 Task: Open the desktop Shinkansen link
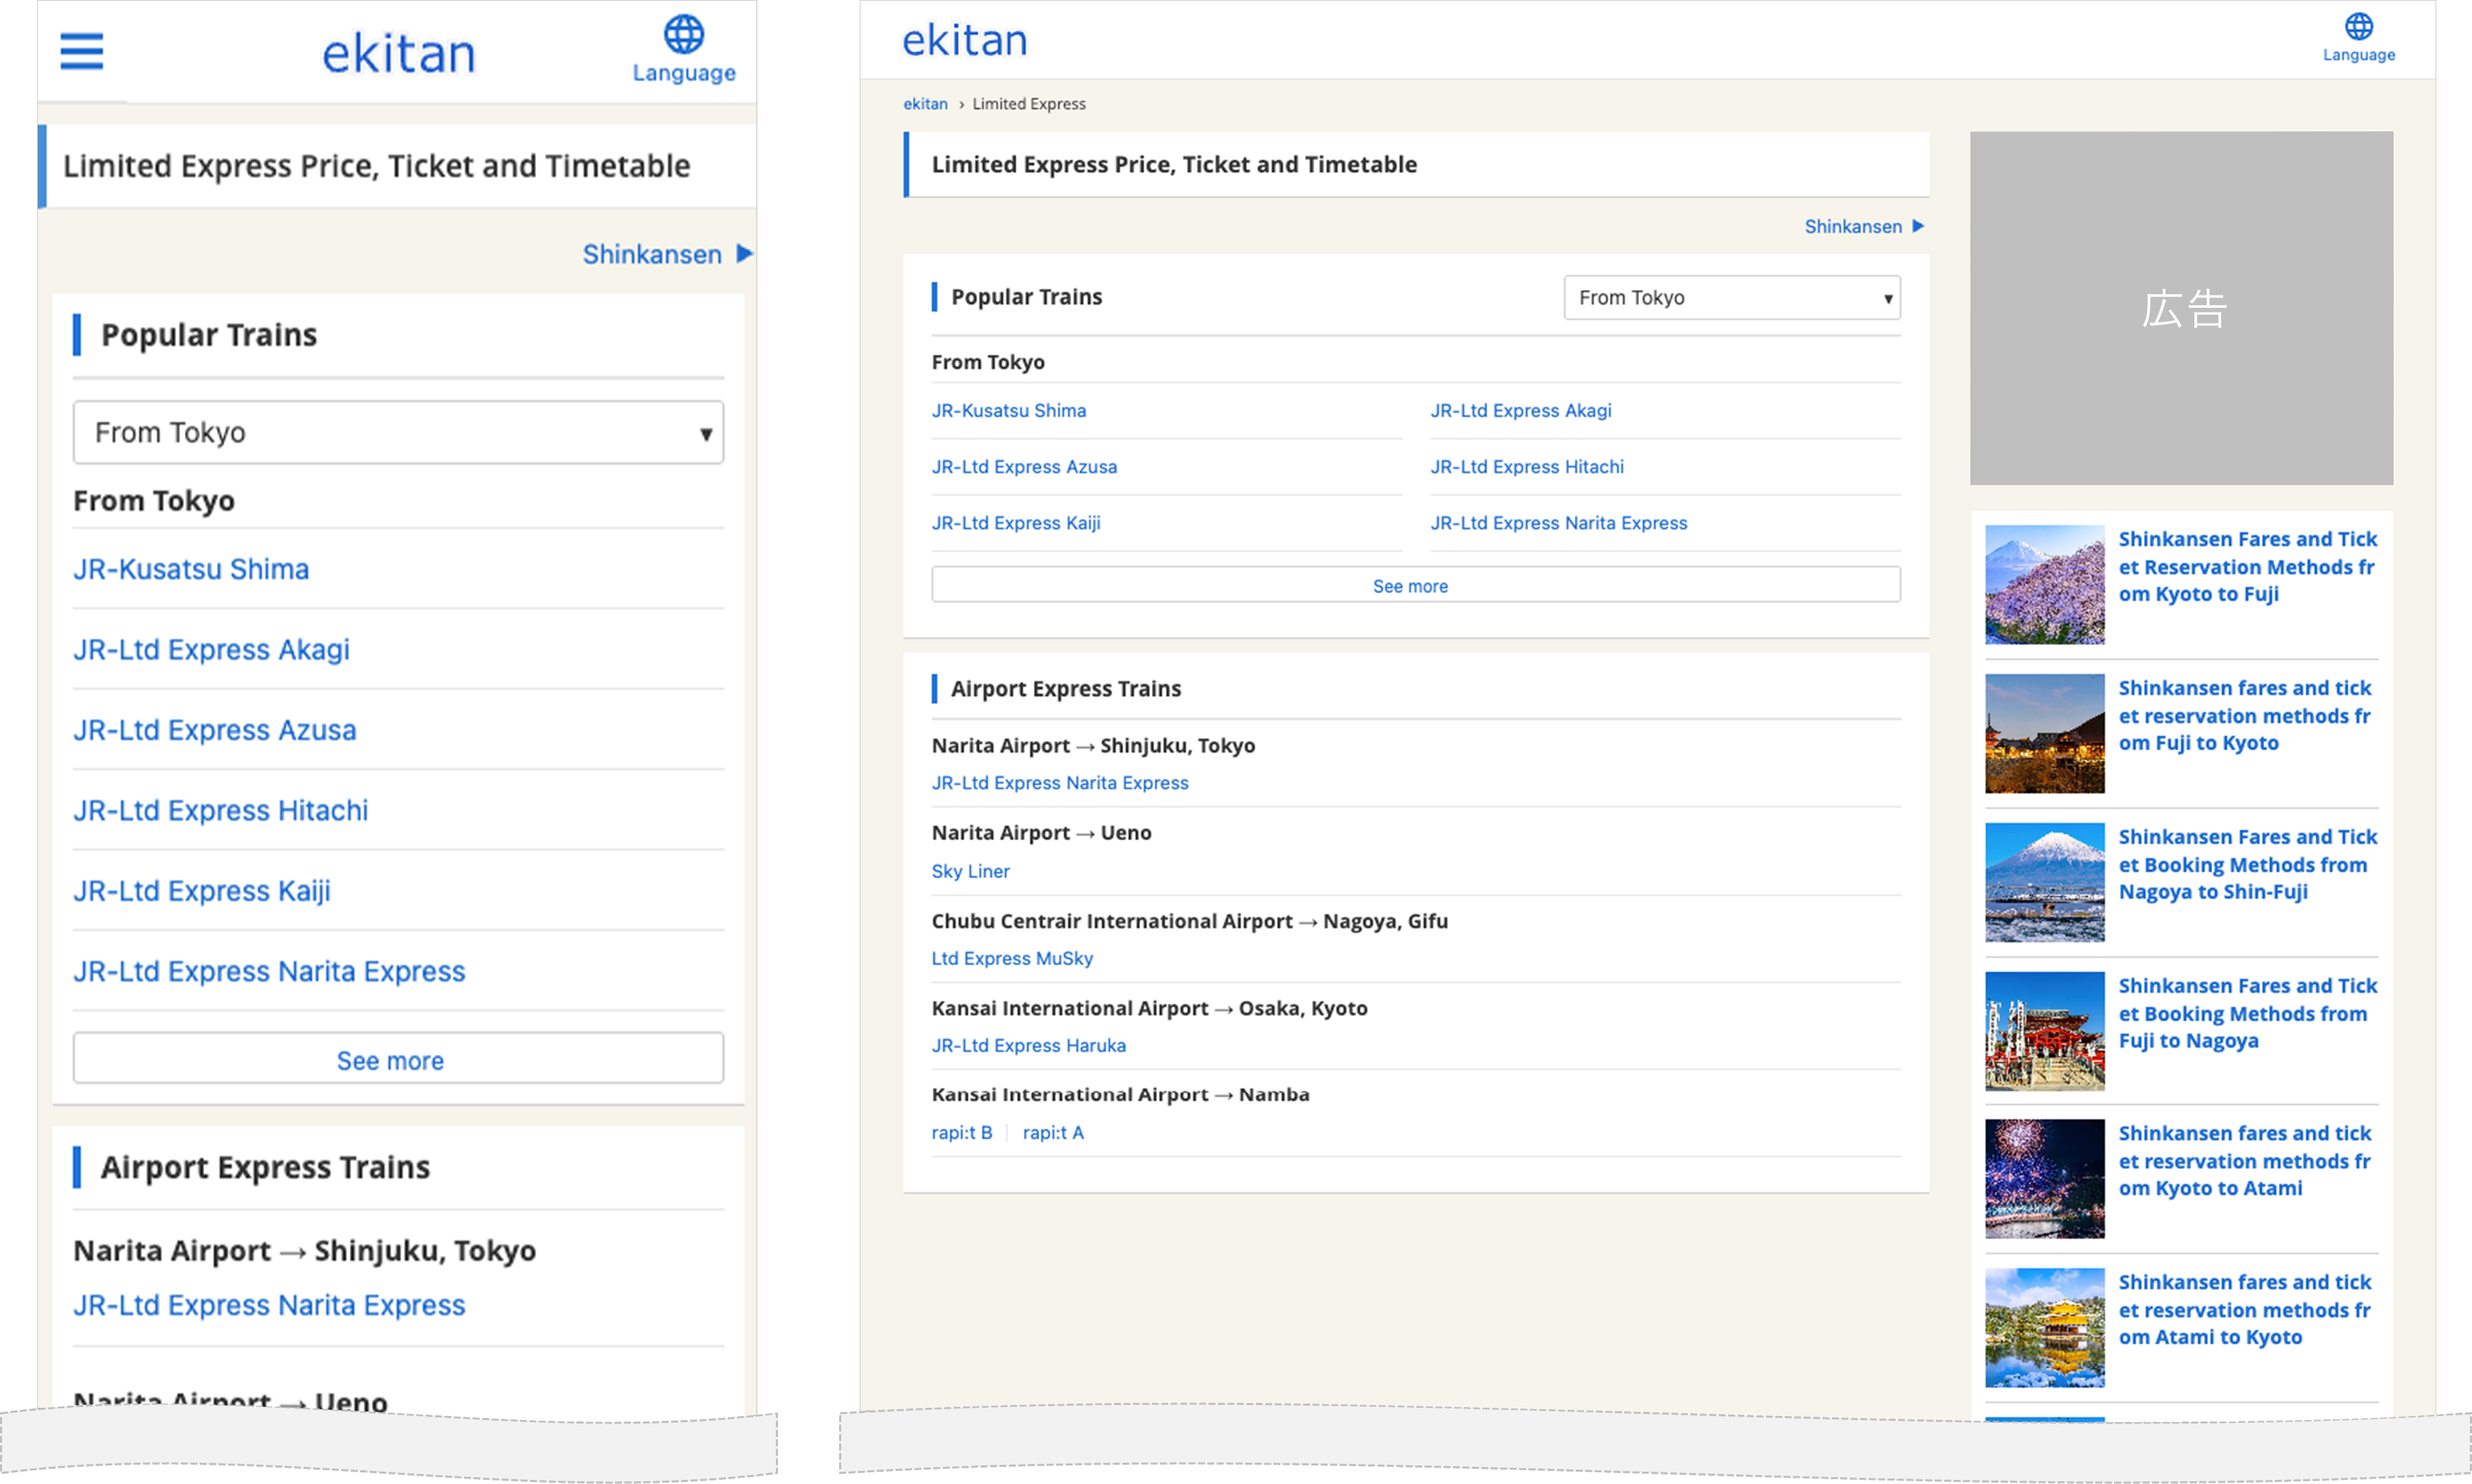(x=1864, y=226)
